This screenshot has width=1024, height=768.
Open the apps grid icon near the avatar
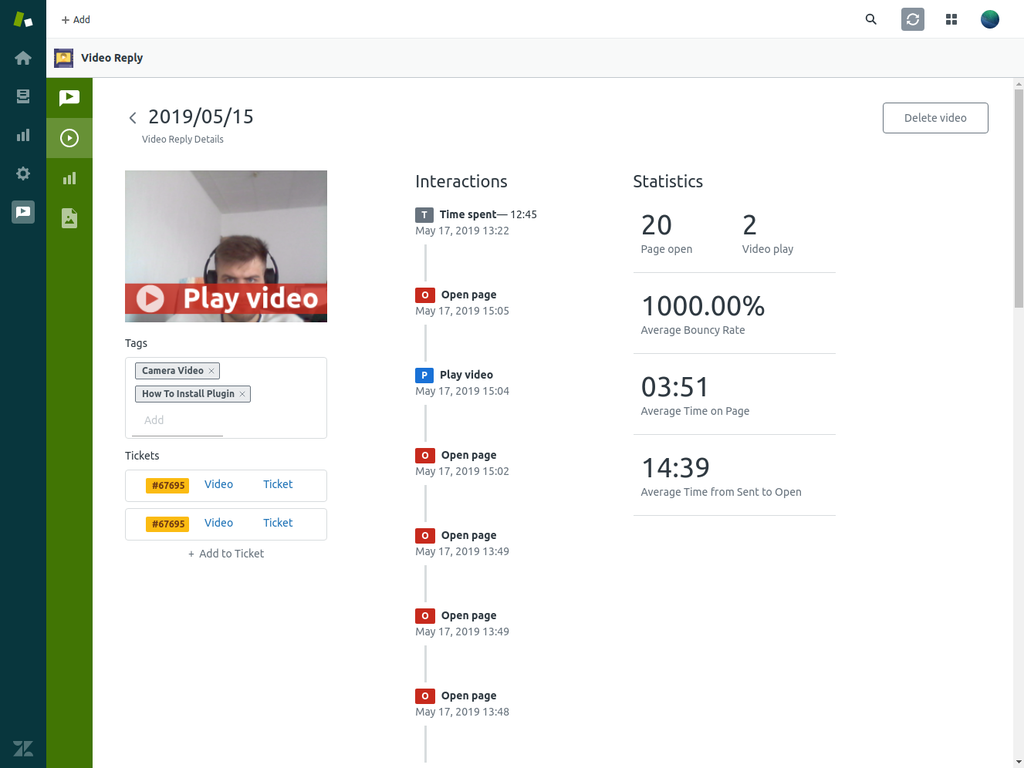(x=951, y=19)
